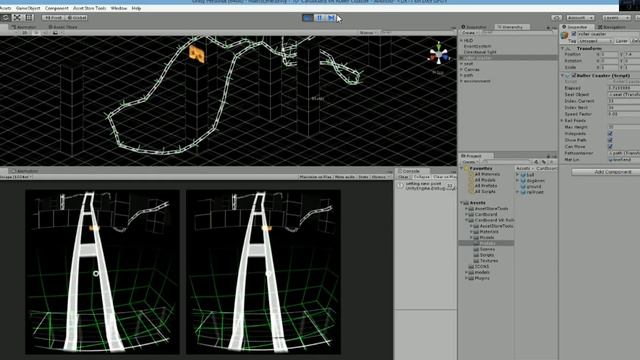640x360 pixels.
Task: Select the orange Cardboard camera gizmo in the scene
Action: (197, 54)
